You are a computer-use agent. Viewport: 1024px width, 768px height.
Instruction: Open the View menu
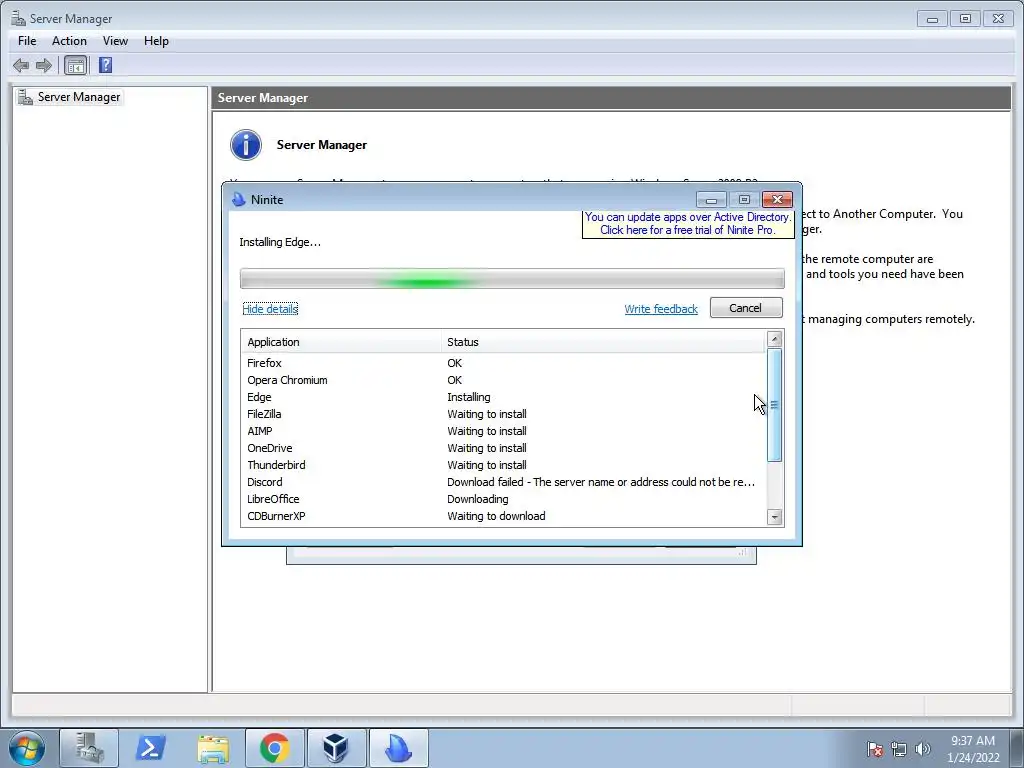pos(115,40)
